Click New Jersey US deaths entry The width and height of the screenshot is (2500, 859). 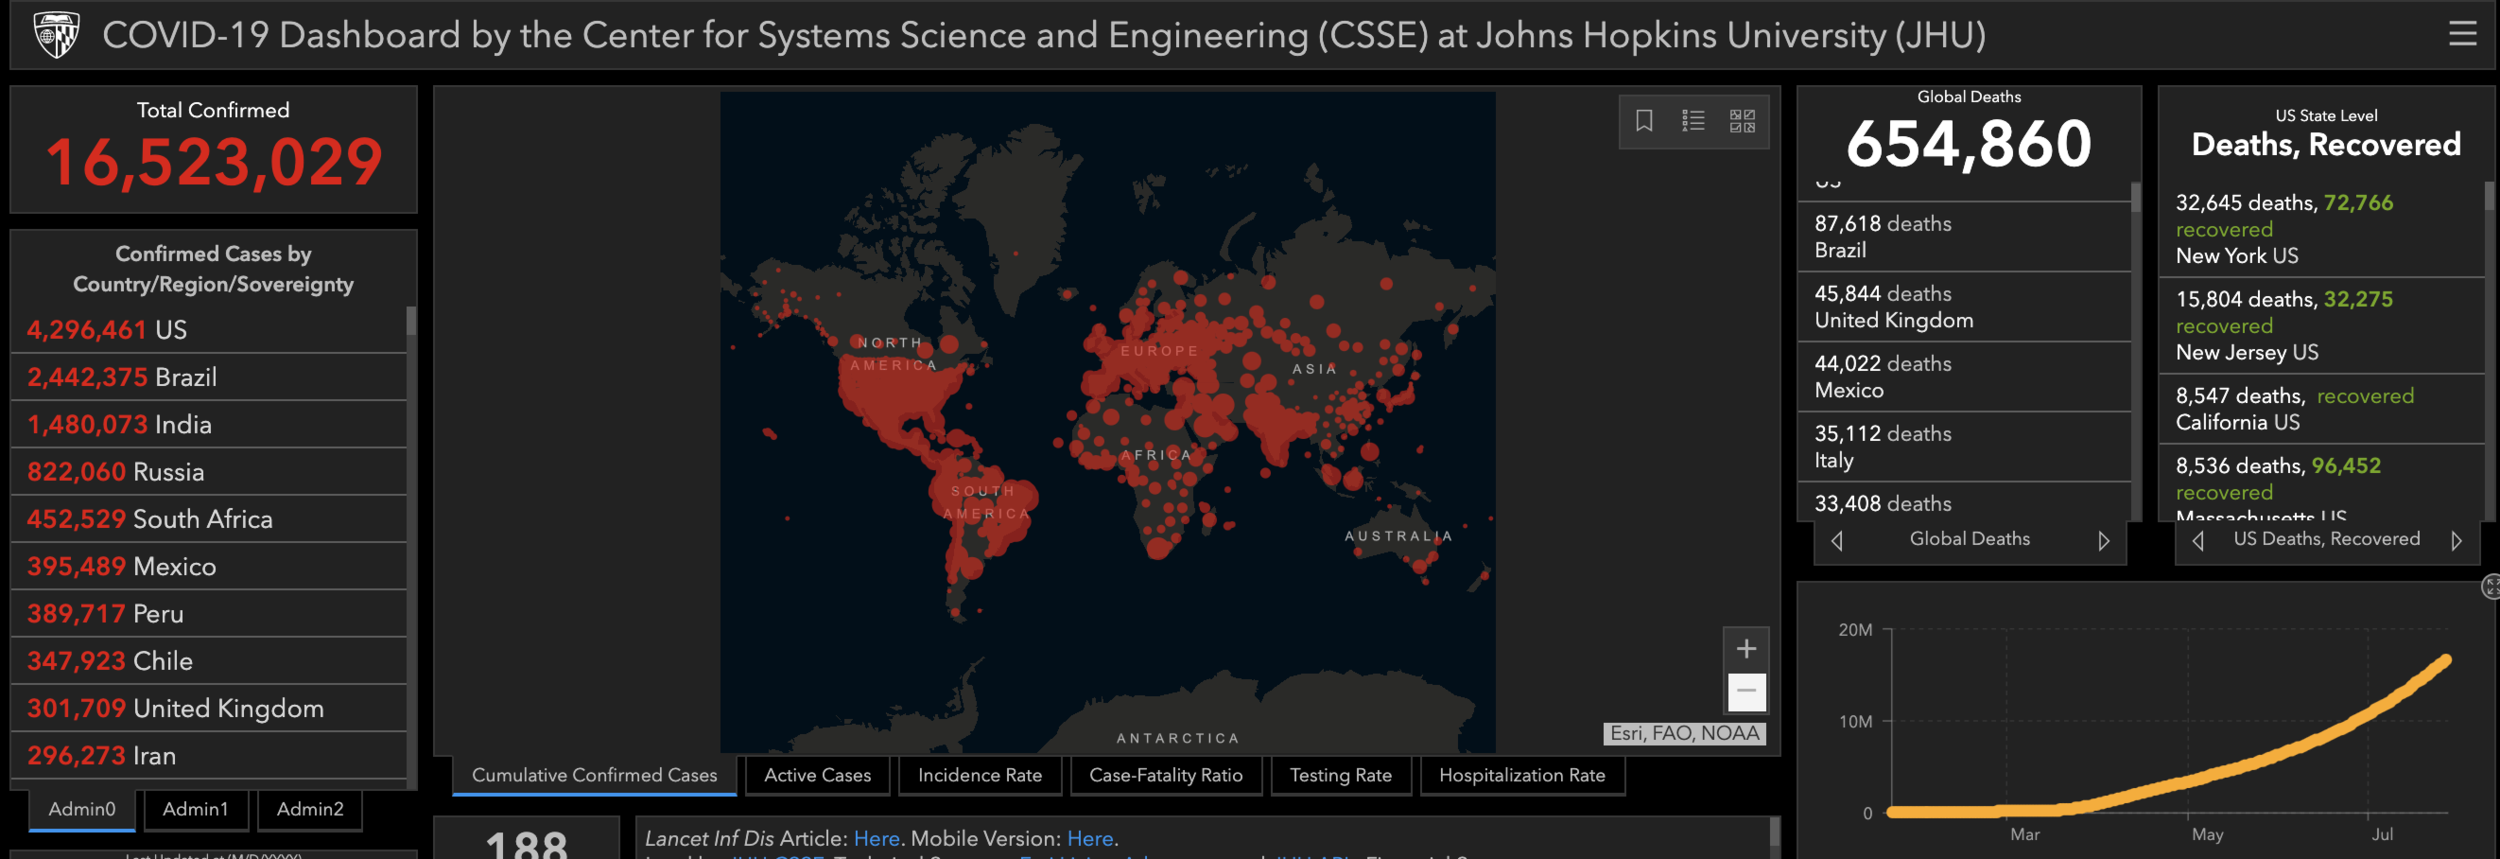pyautogui.click(x=2322, y=326)
